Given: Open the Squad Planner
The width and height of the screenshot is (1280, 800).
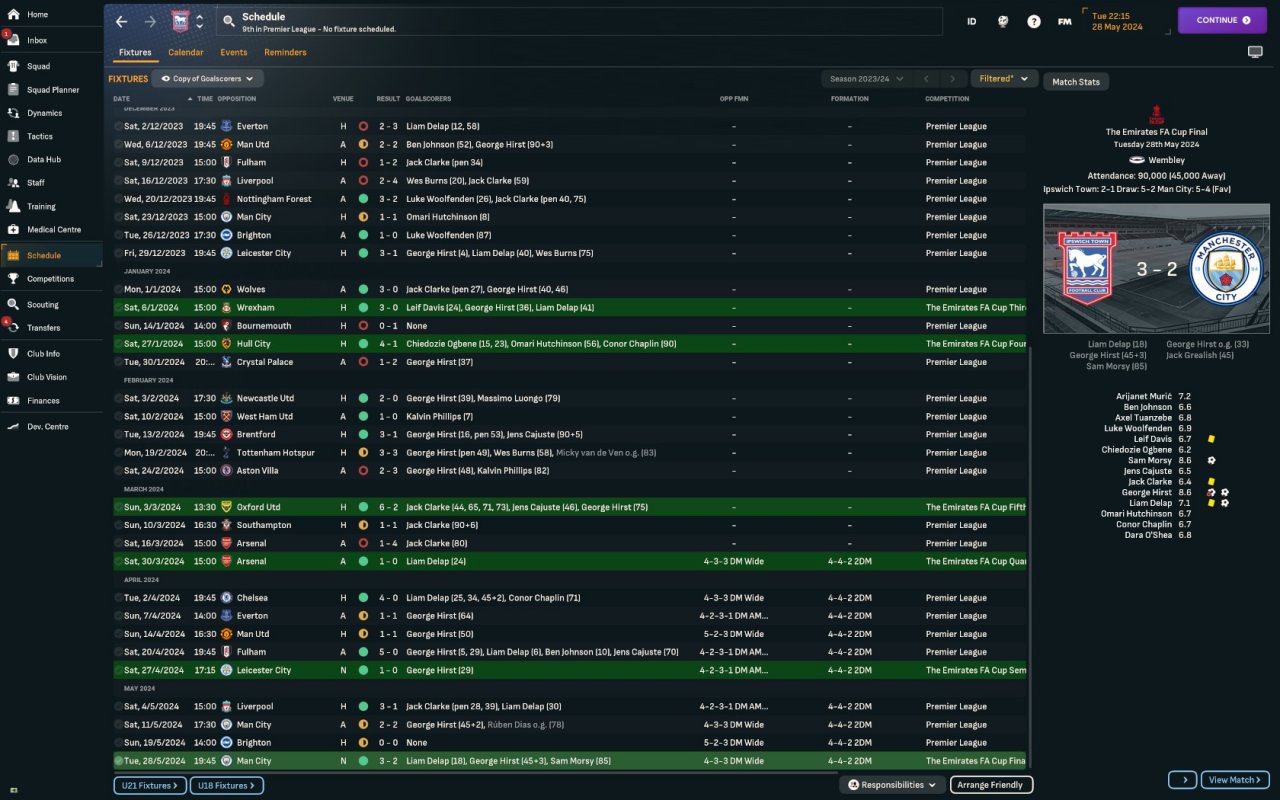Looking at the screenshot, I should pyautogui.click(x=52, y=90).
